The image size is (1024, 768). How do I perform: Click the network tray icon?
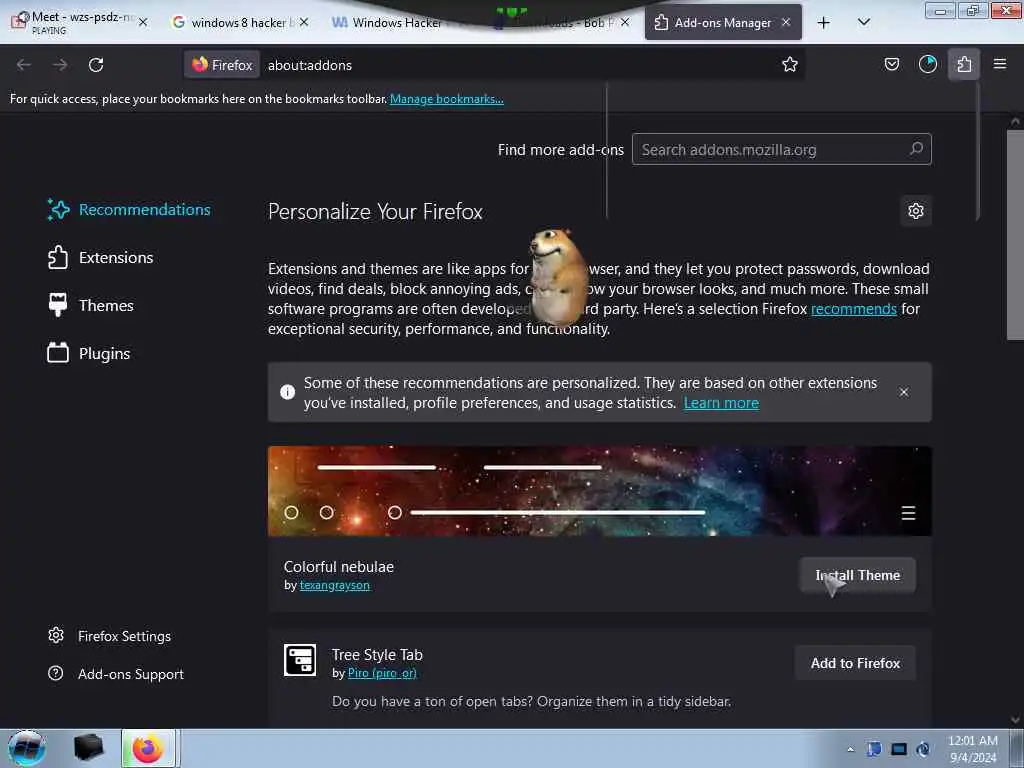899,749
